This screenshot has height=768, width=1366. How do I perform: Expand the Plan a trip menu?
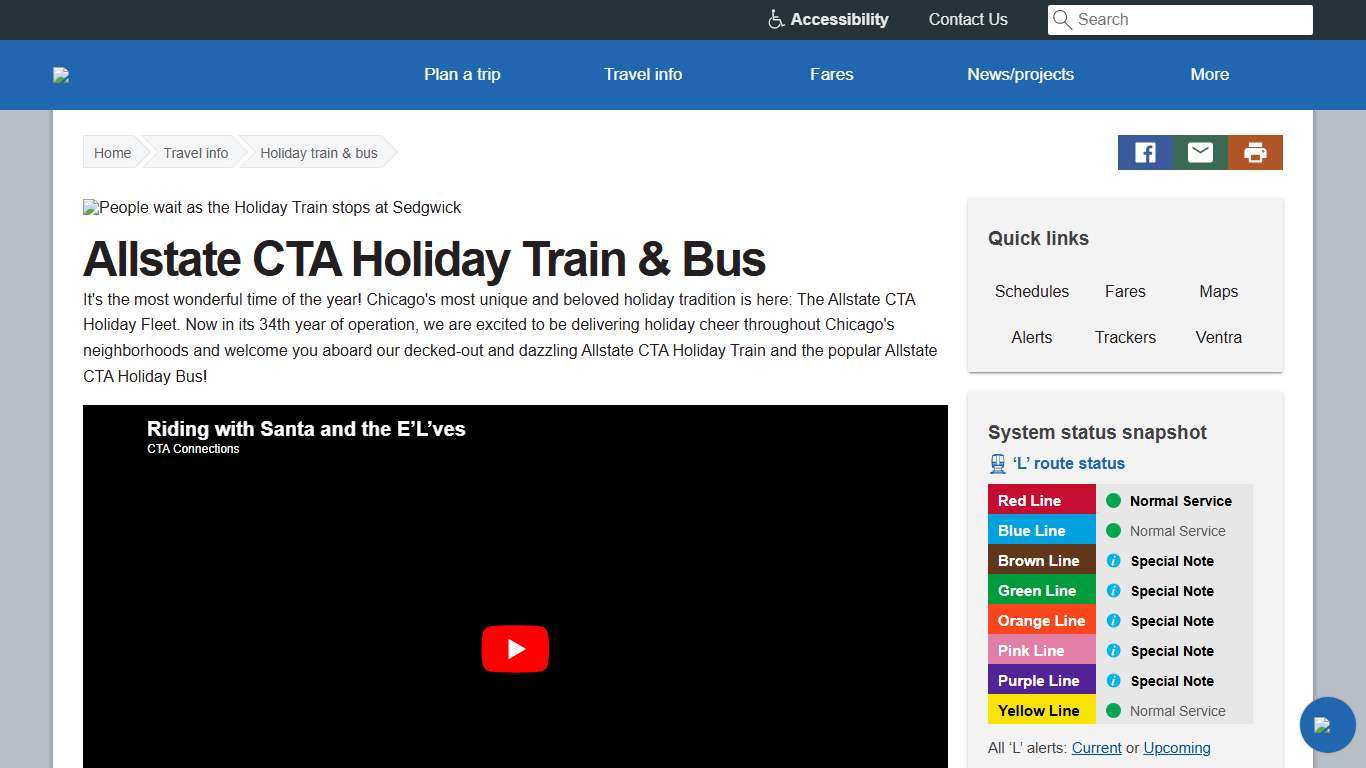(x=462, y=74)
